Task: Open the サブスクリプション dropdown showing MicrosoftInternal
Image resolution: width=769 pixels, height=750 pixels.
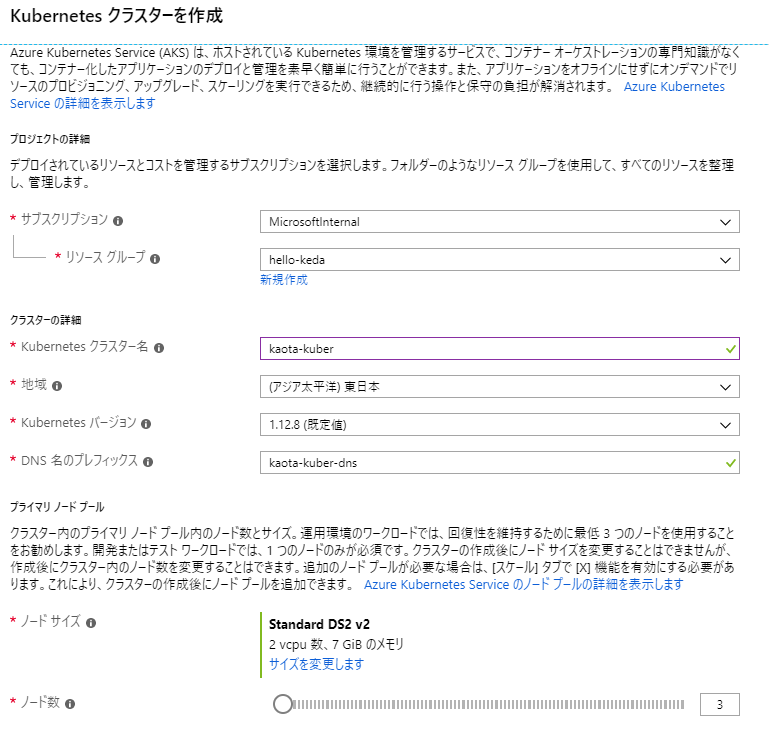Action: coord(500,222)
